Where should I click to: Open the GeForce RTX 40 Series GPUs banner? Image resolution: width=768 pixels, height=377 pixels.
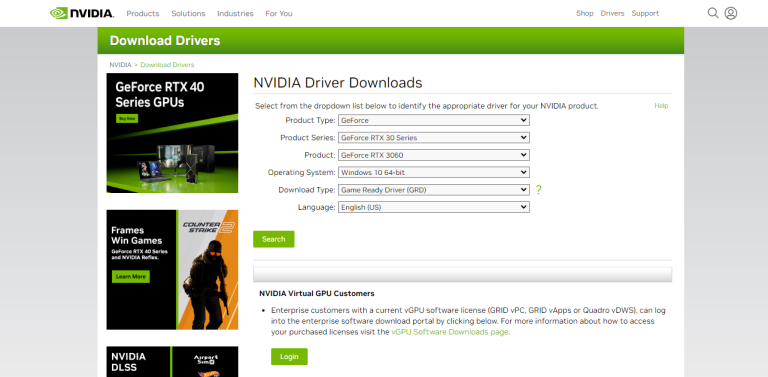point(172,133)
